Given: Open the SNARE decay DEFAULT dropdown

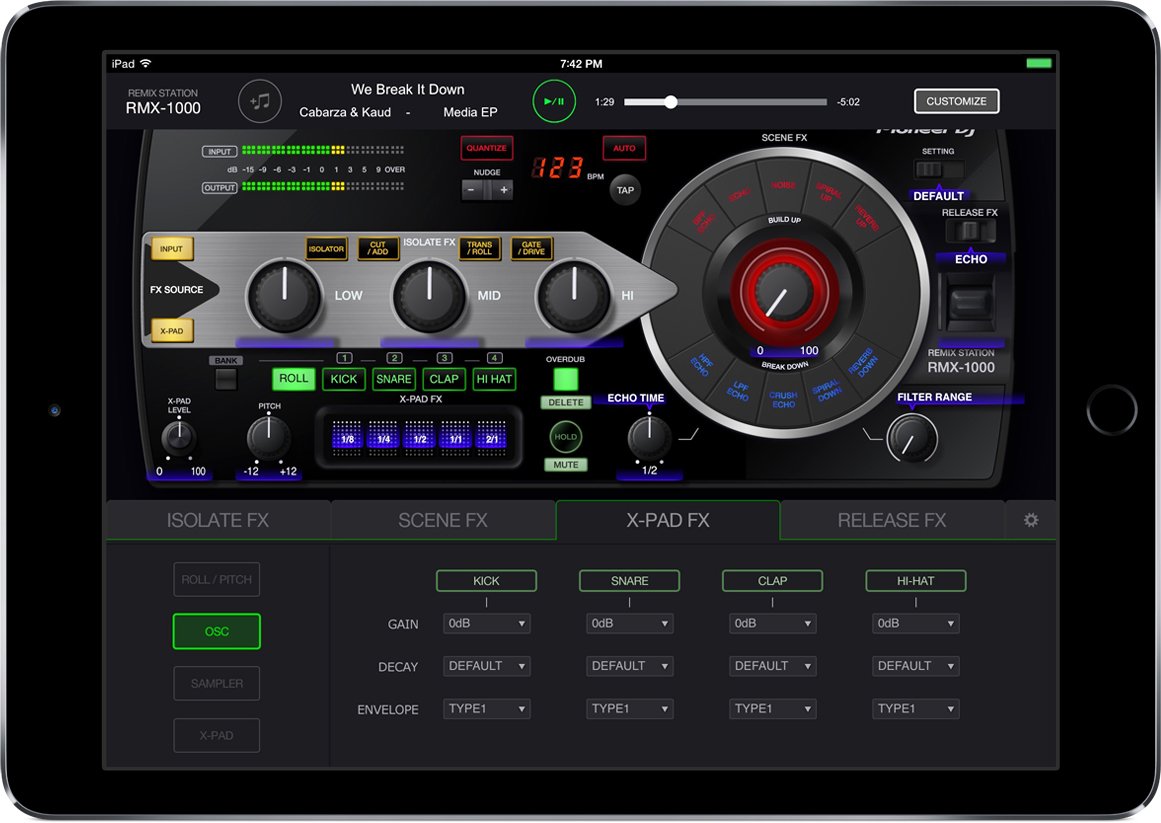Looking at the screenshot, I should point(629,665).
